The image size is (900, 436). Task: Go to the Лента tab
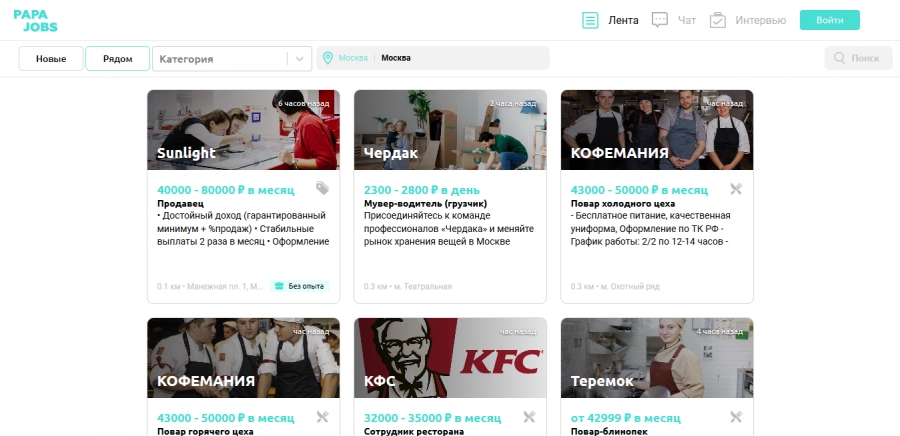point(623,20)
